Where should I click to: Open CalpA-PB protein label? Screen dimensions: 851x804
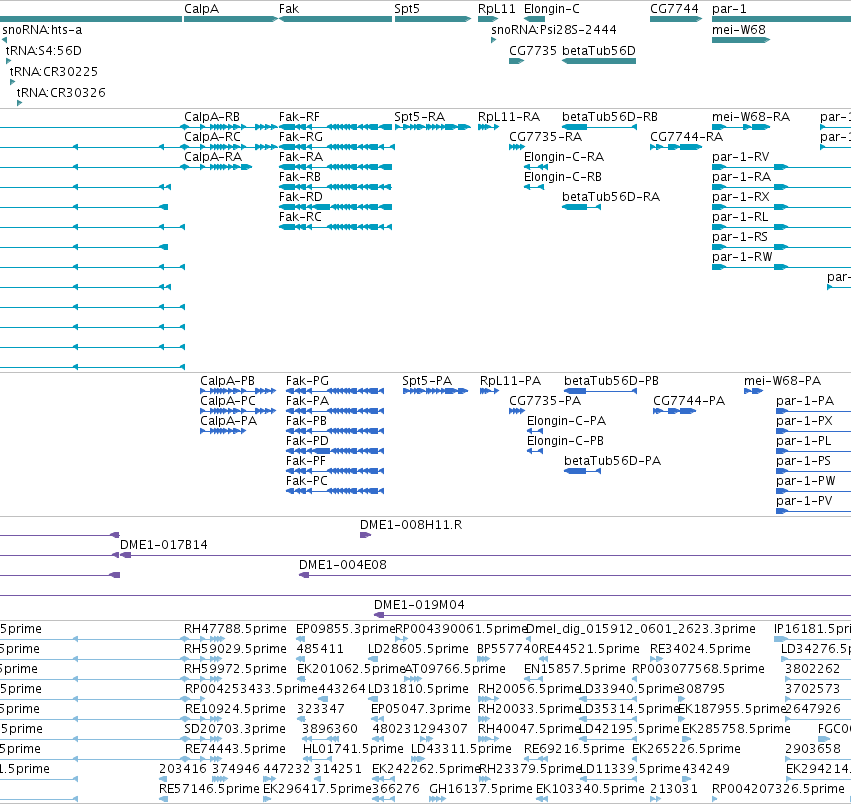(227, 381)
